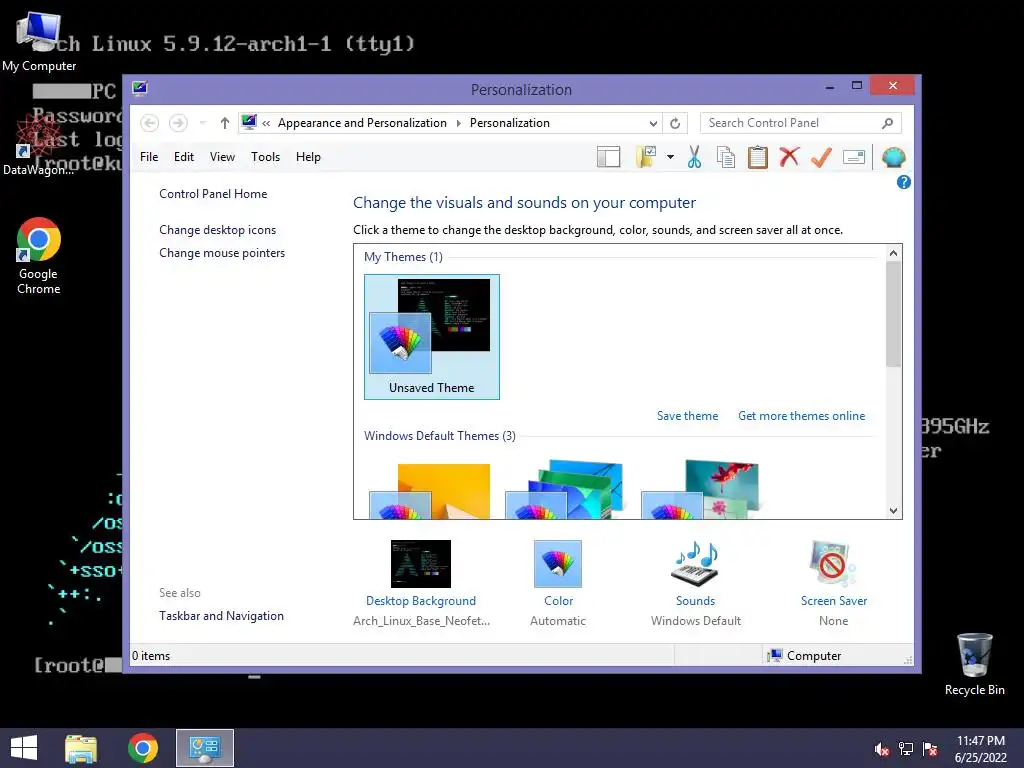Image resolution: width=1024 pixels, height=768 pixels.
Task: Open File Explorer from the taskbar
Action: [x=81, y=748]
